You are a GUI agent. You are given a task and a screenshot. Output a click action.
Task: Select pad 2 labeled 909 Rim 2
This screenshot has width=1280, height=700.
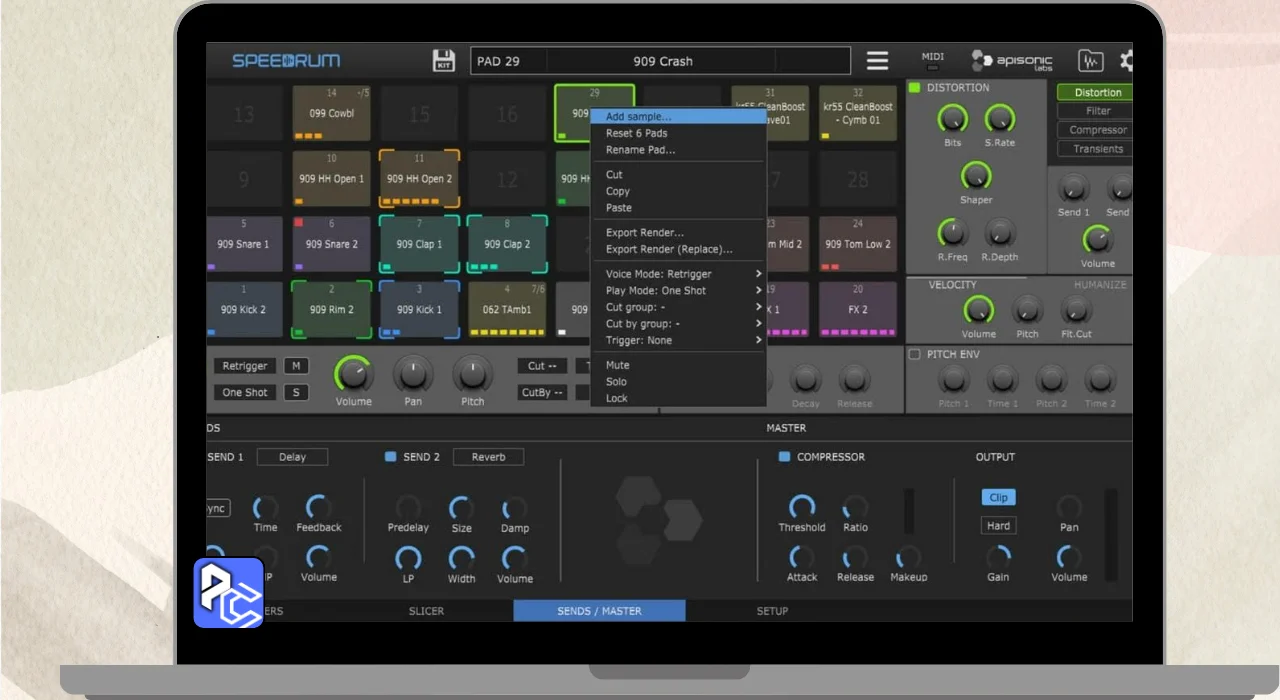(x=331, y=309)
